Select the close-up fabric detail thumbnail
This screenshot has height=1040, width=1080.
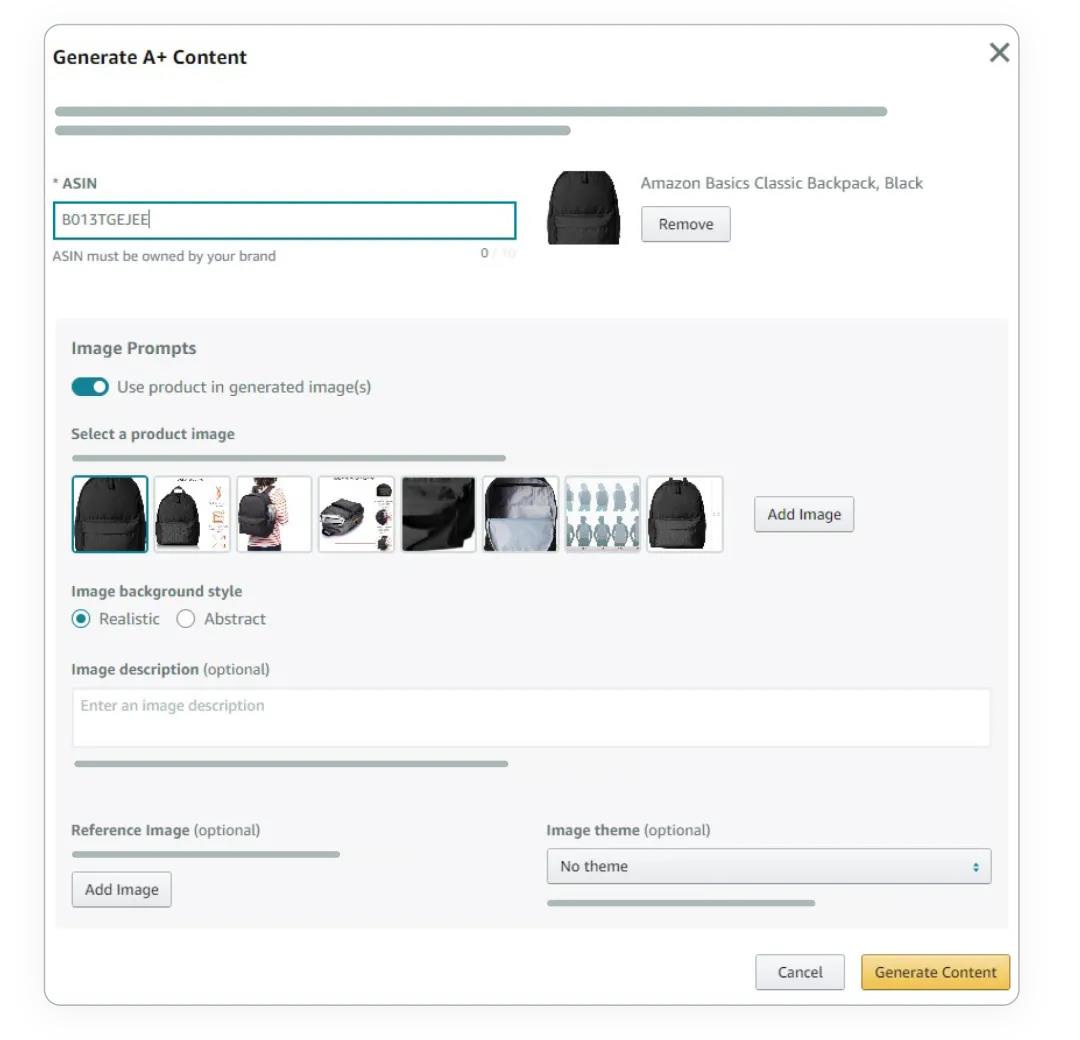(x=438, y=514)
